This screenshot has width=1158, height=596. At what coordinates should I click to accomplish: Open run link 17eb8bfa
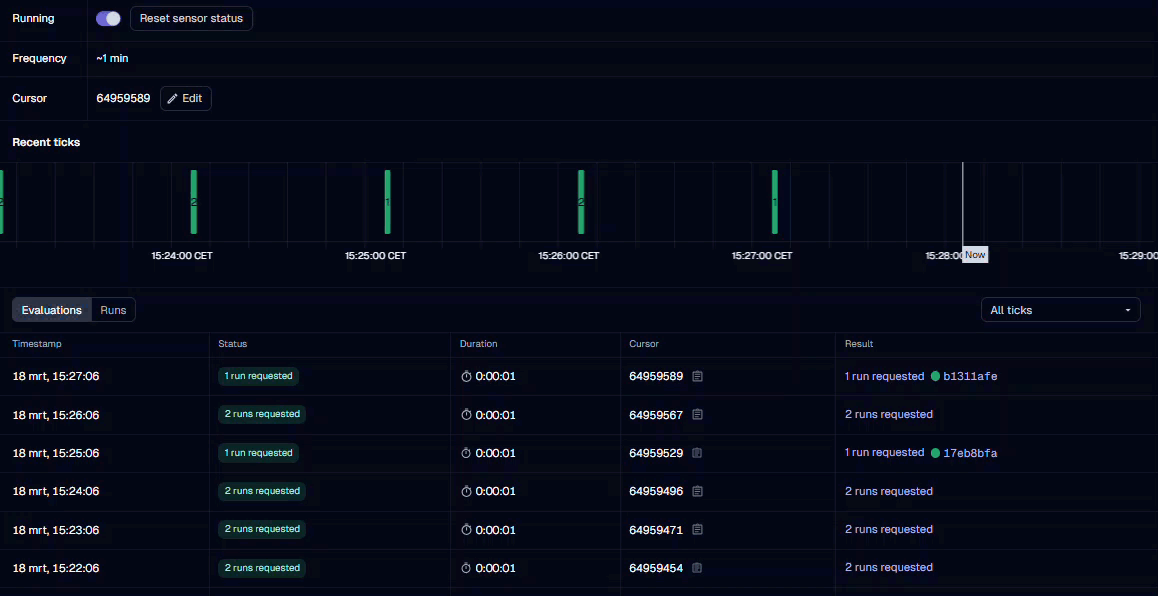[970, 453]
